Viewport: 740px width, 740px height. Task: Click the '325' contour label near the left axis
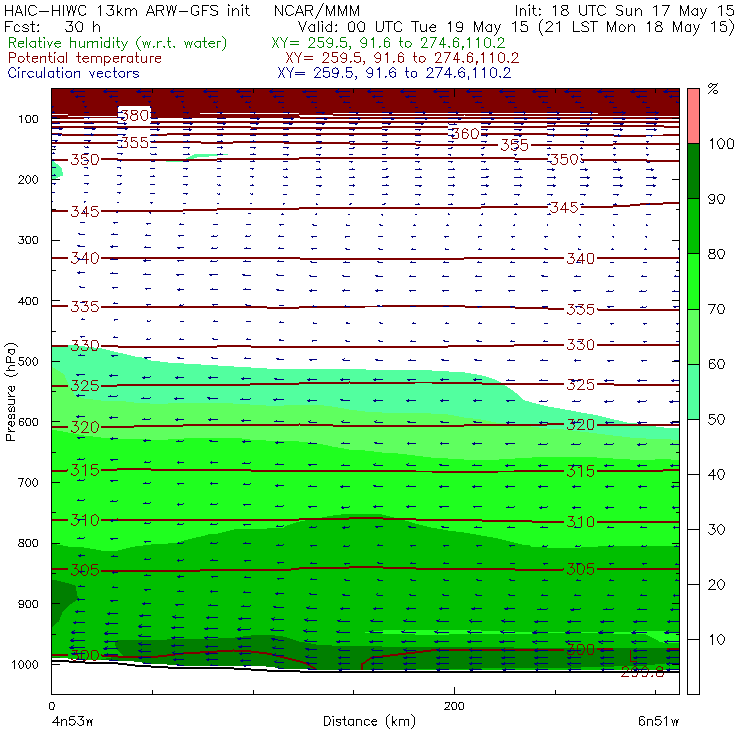85,386
